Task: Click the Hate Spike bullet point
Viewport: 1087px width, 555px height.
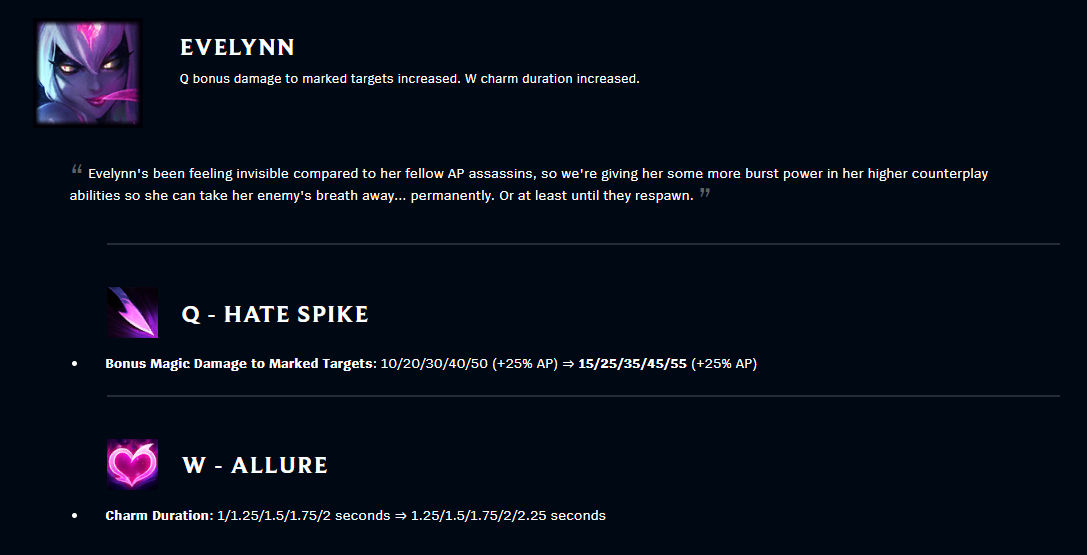Action: pyautogui.click(x=75, y=364)
